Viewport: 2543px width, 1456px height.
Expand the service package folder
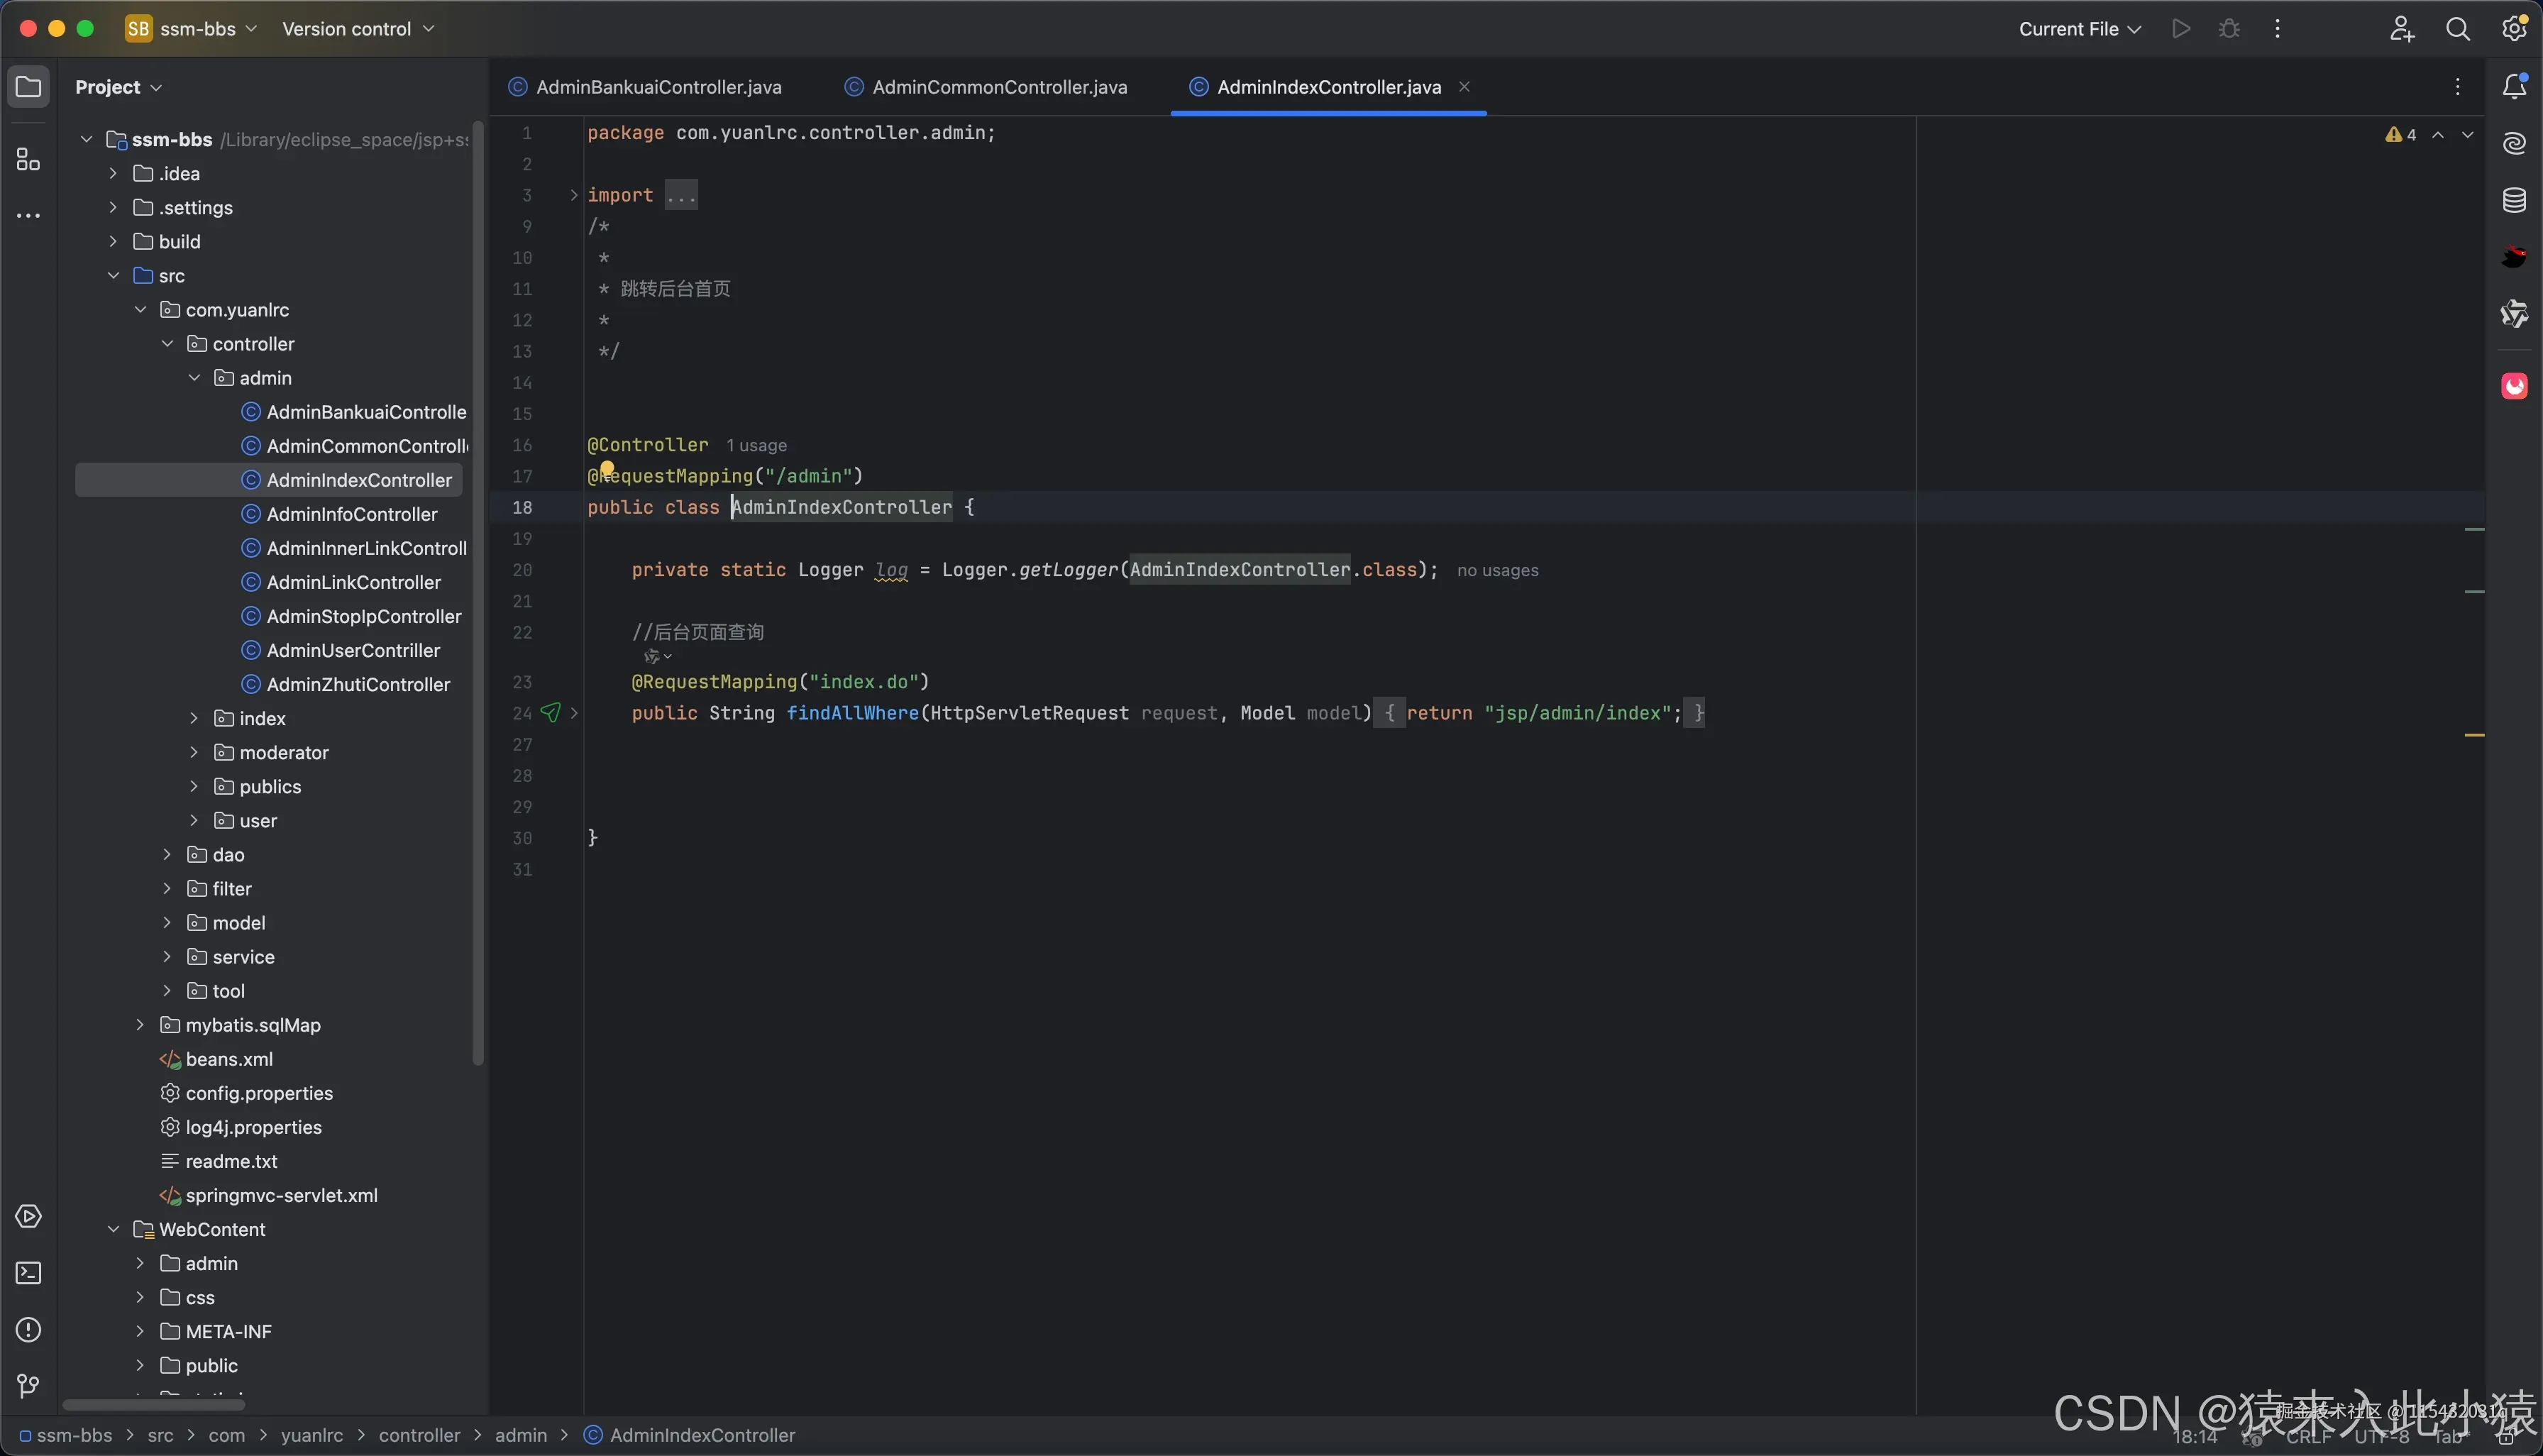coord(167,957)
